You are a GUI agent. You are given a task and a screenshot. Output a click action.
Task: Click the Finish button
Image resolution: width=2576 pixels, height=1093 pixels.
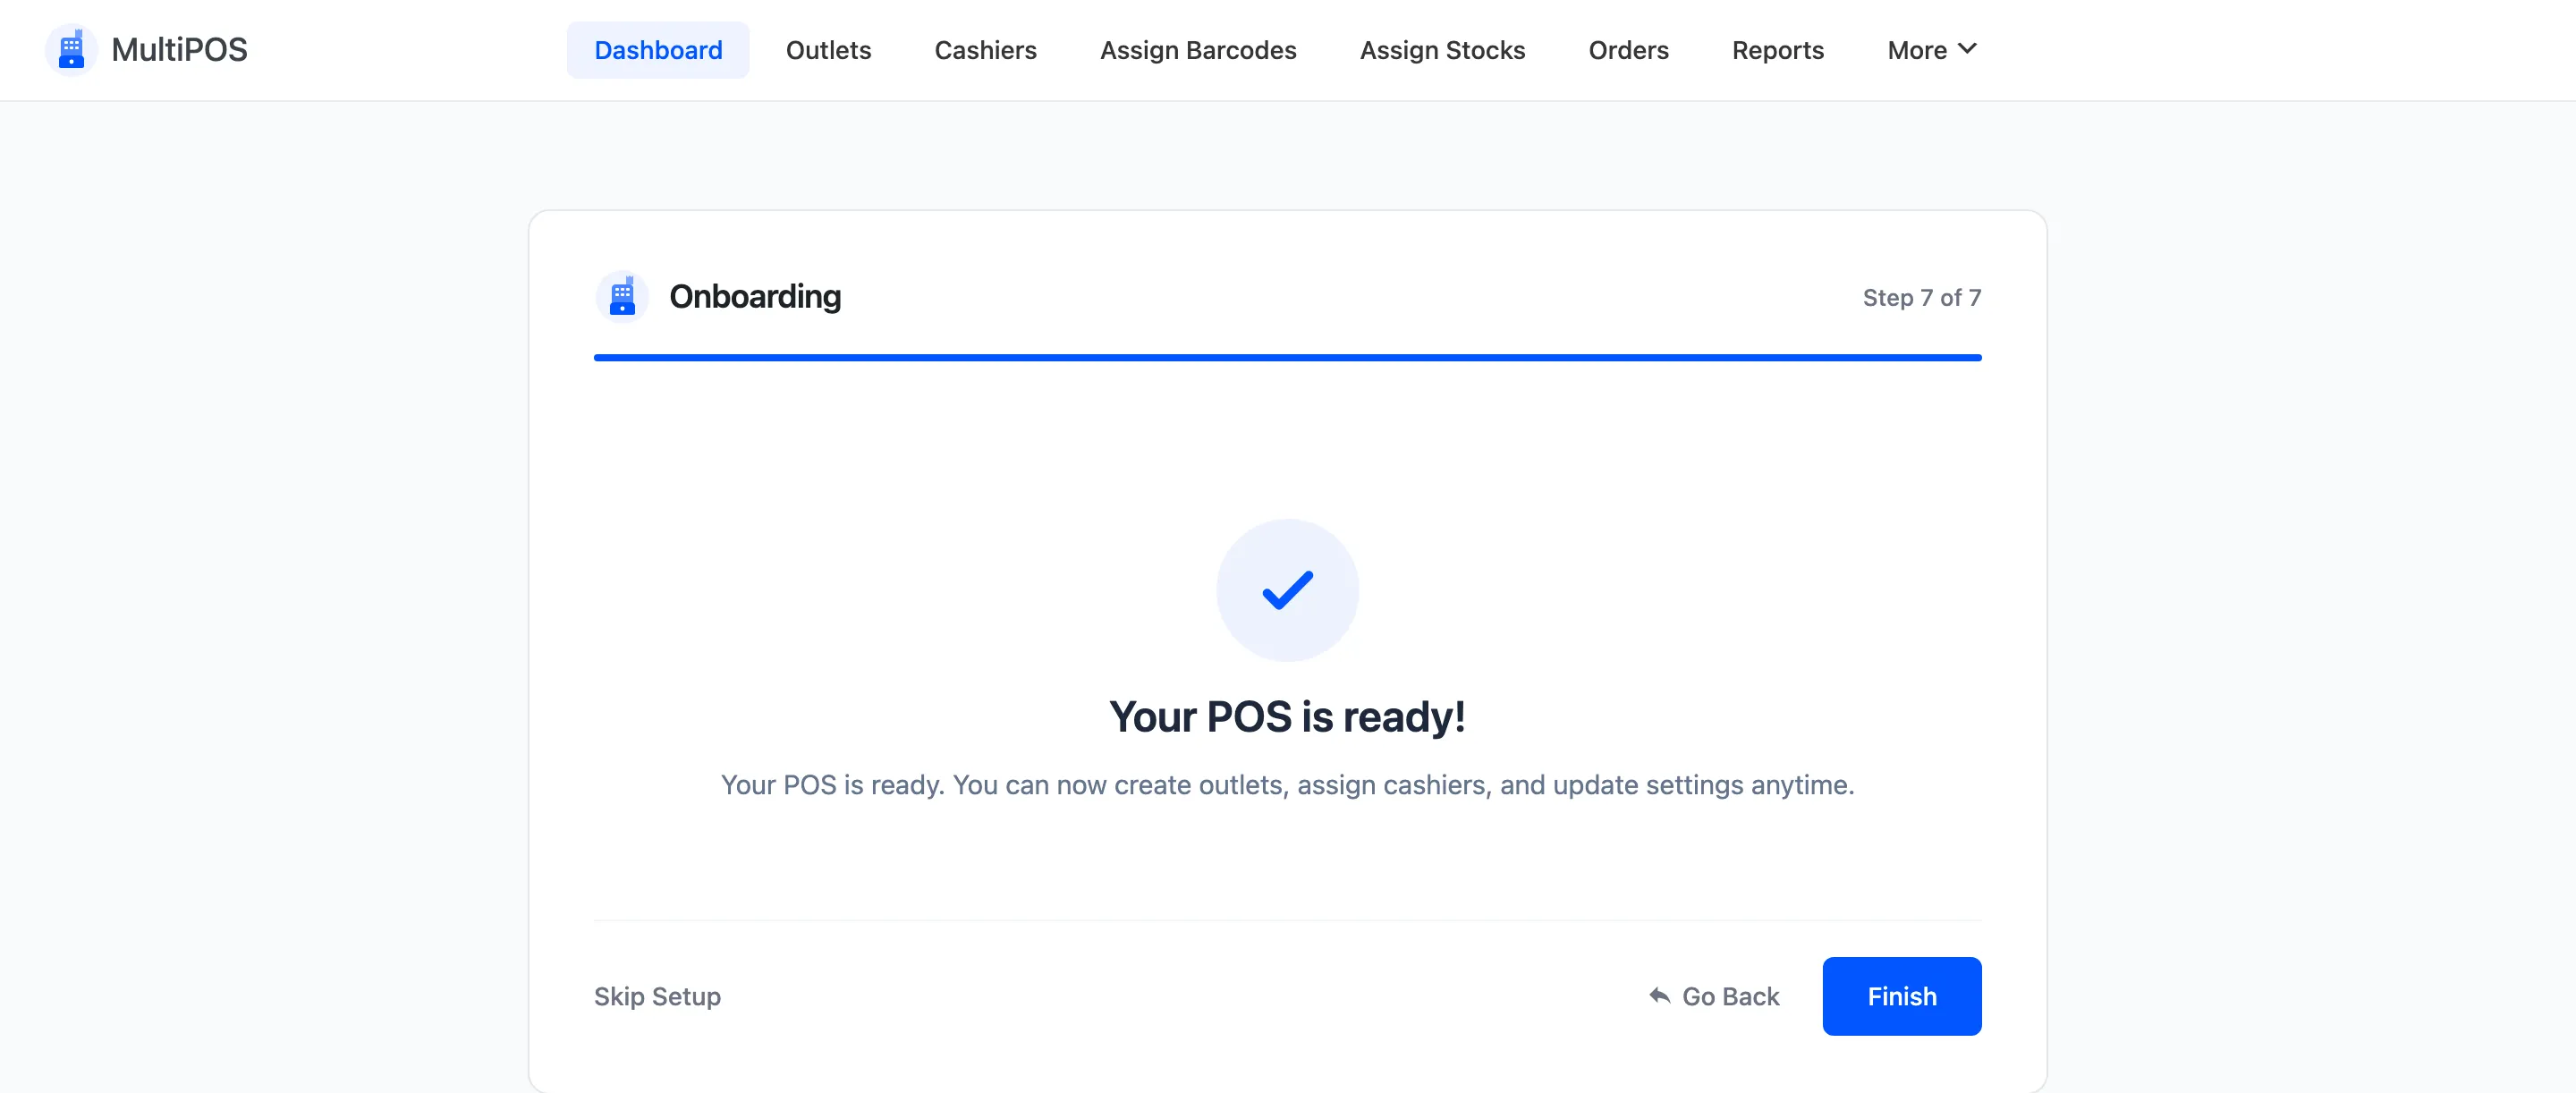[1901, 996]
